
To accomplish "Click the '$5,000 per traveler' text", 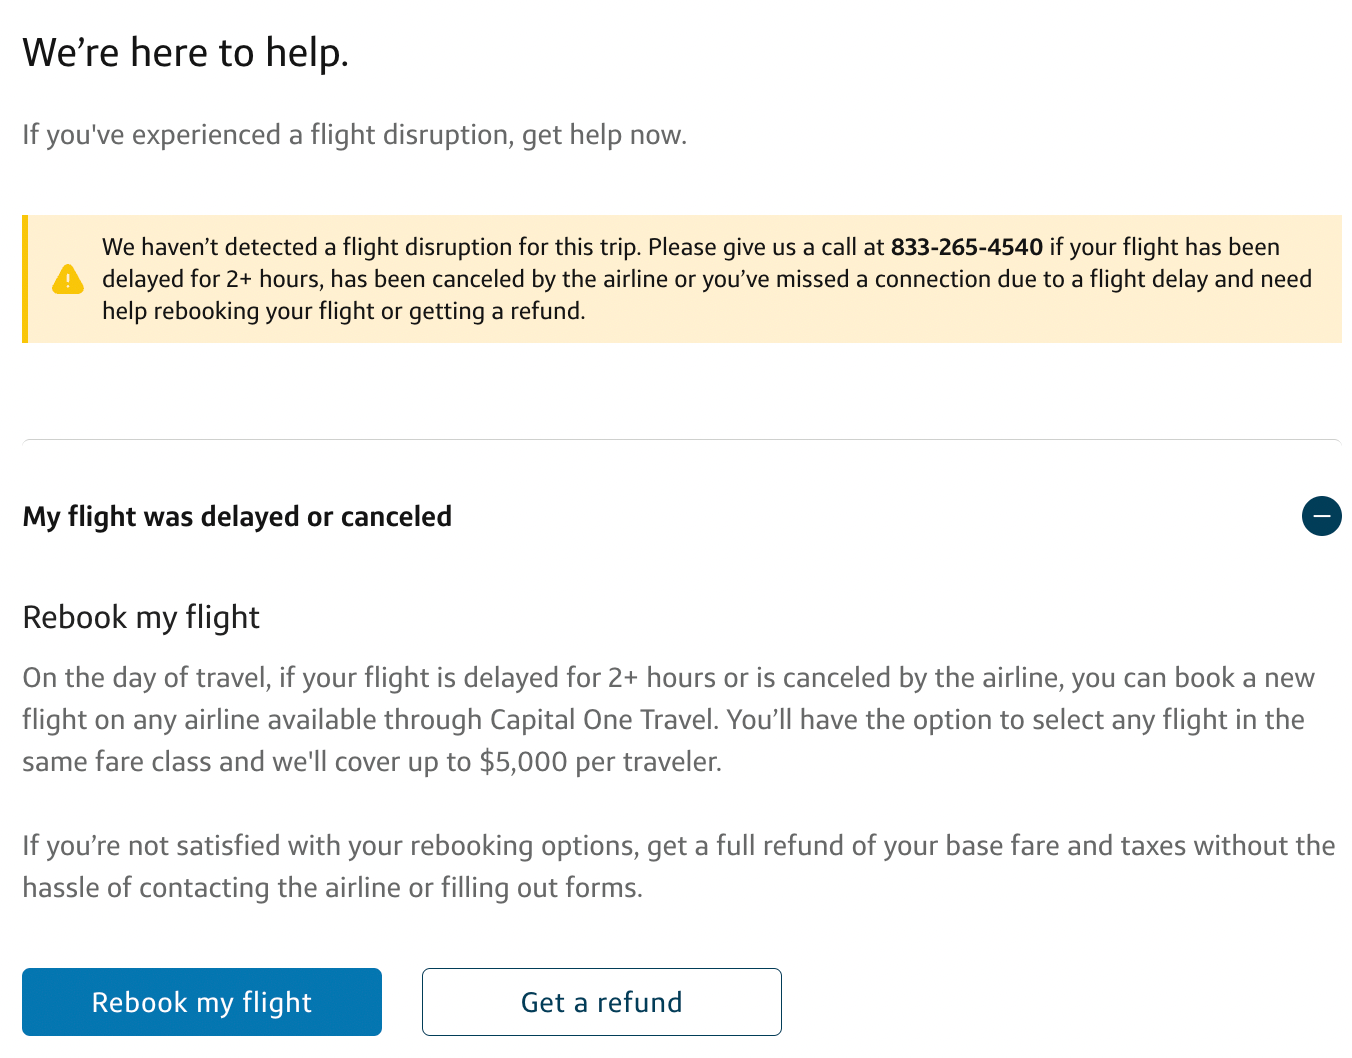I will pyautogui.click(x=599, y=762).
